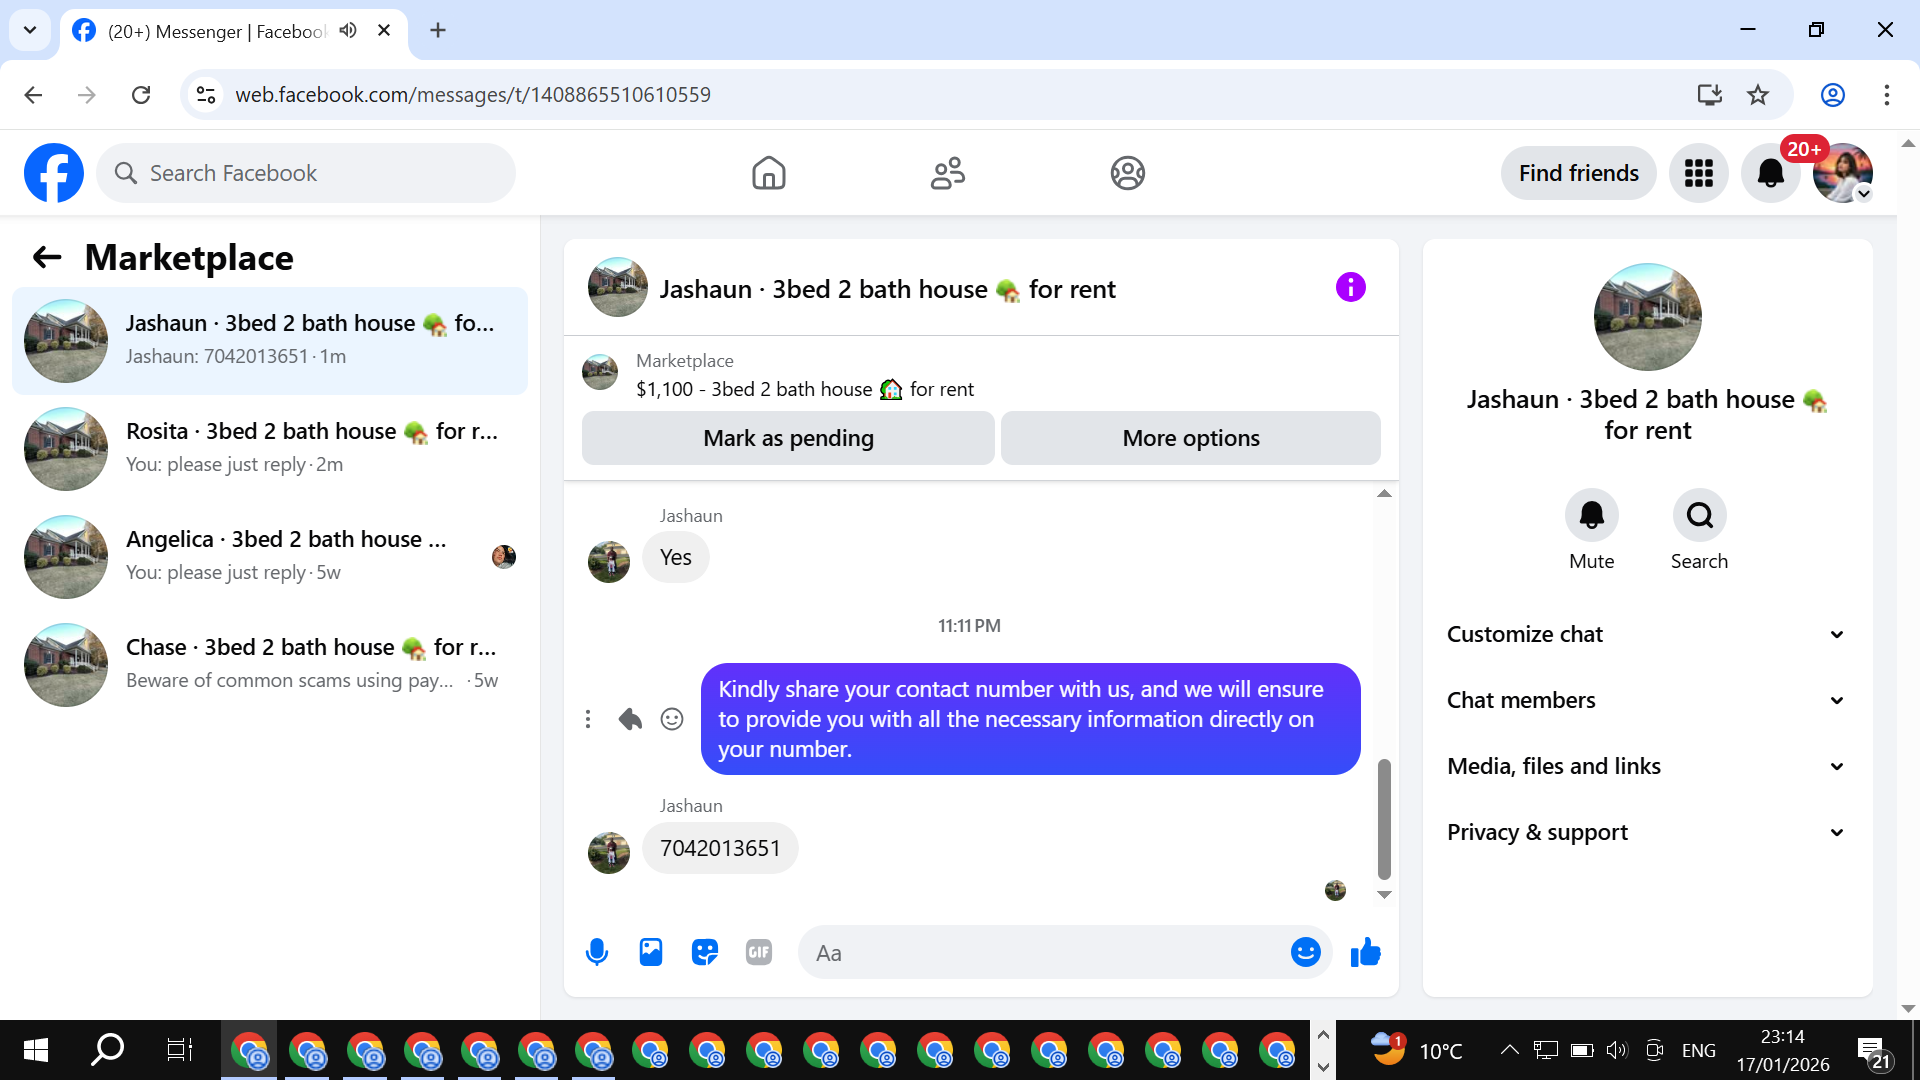The height and width of the screenshot is (1080, 1920).
Task: Open the Friends tab in navigation
Action: [947, 173]
